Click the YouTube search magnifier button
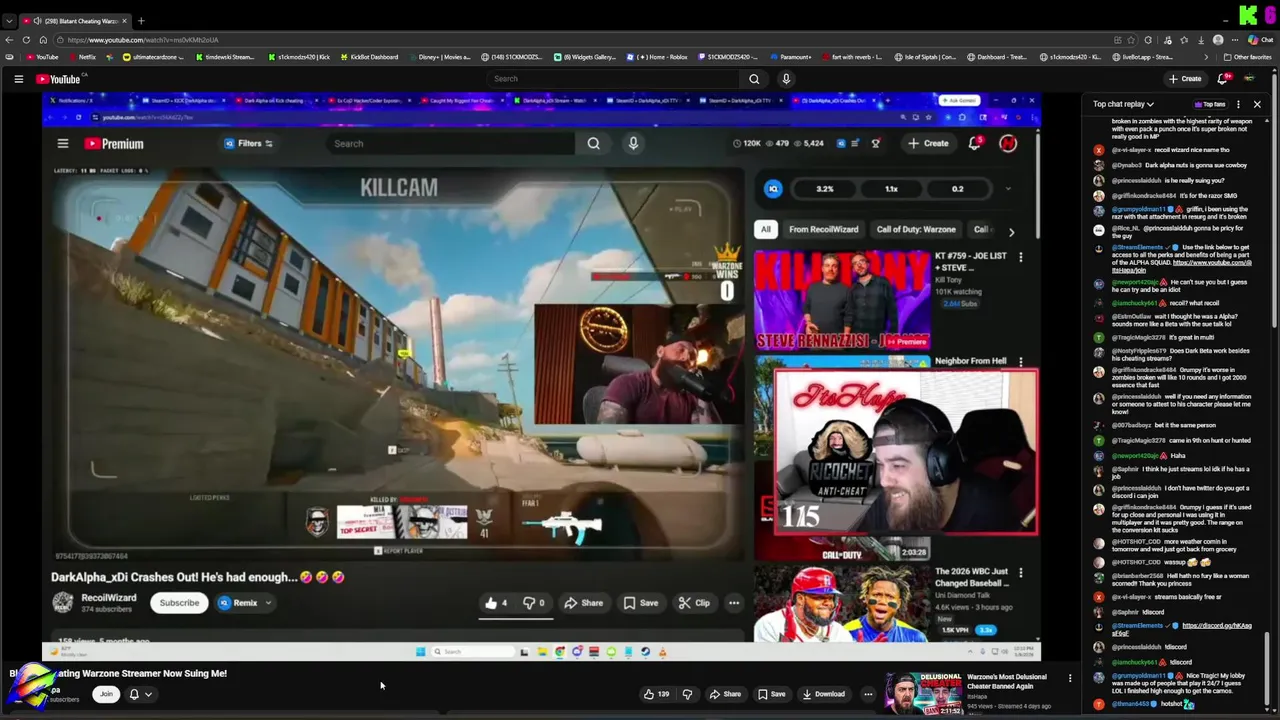The width and height of the screenshot is (1280, 720). pyautogui.click(x=754, y=79)
